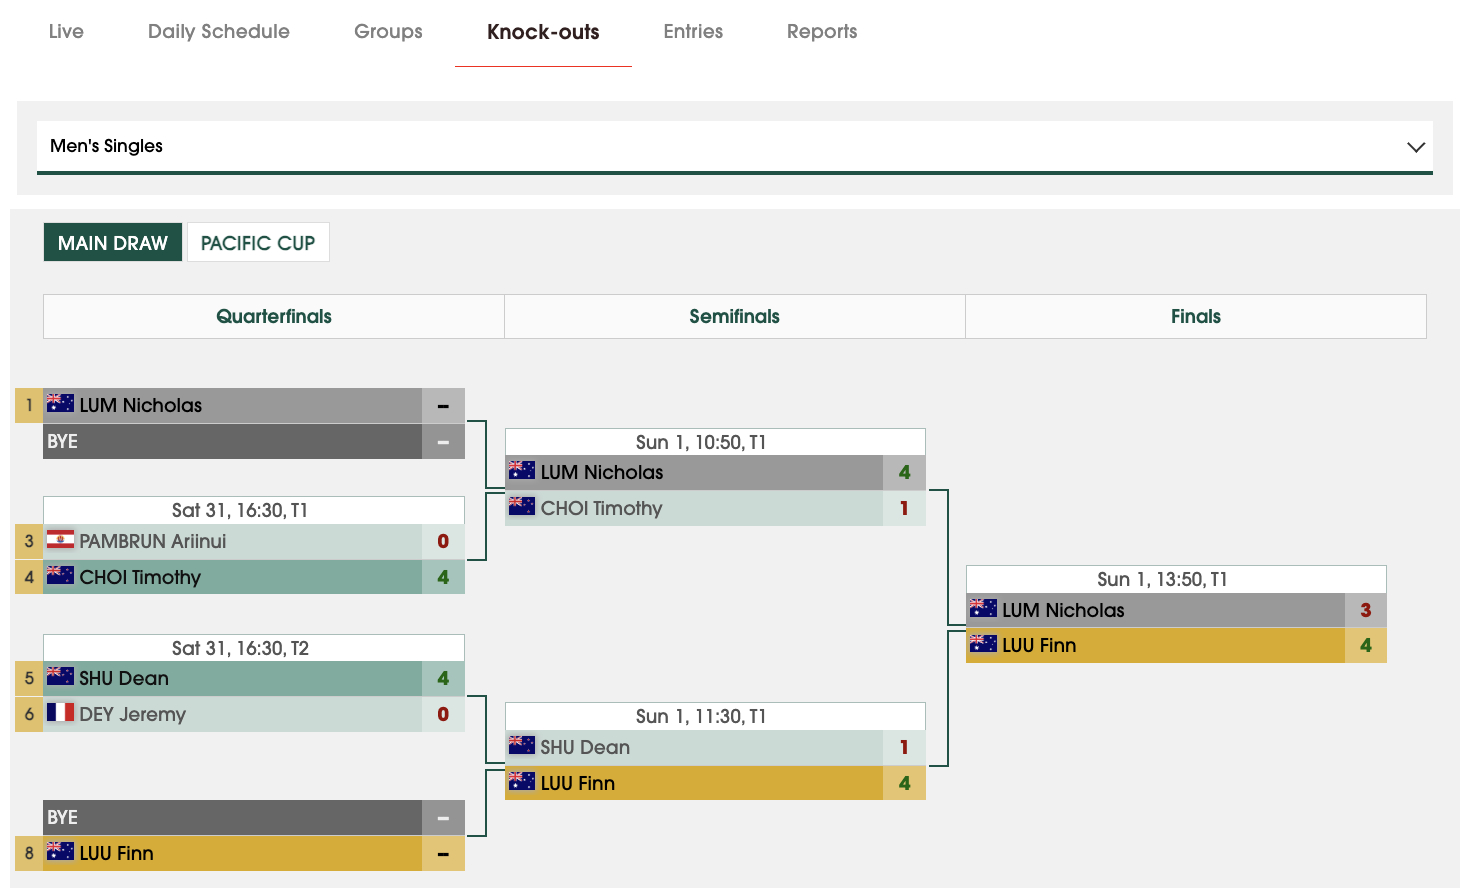1478x896 pixels.
Task: Click LUM Nicholas's semifinal score of 4
Action: [x=904, y=472]
